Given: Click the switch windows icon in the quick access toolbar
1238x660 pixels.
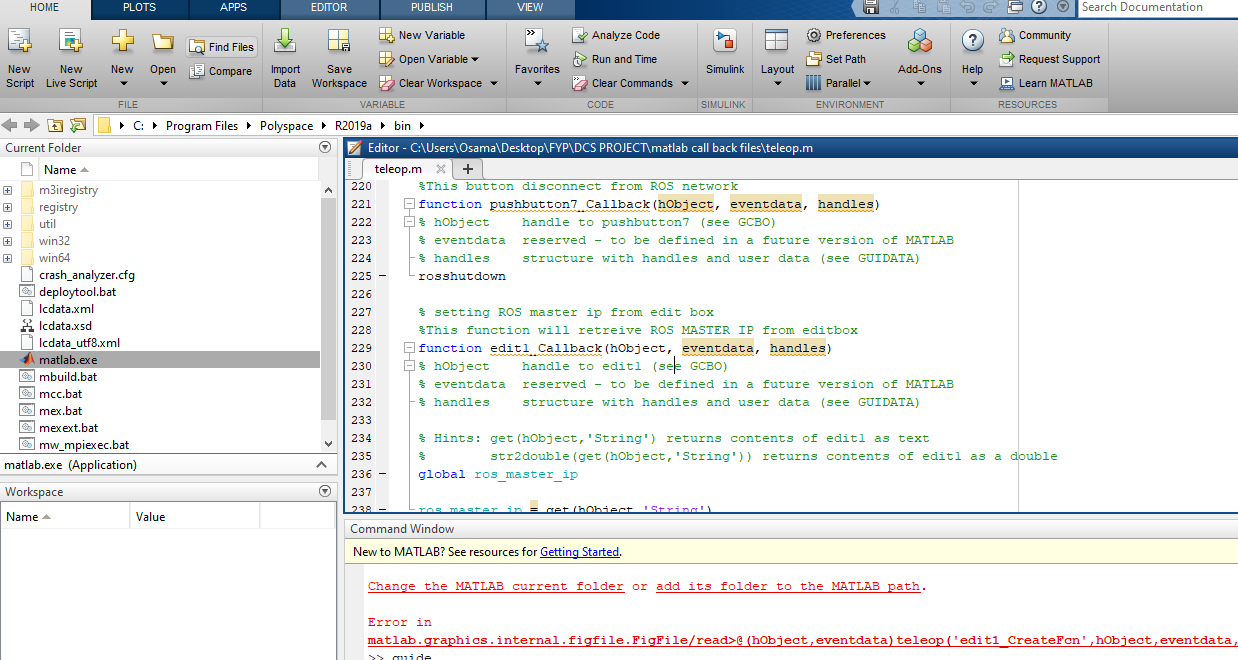Looking at the screenshot, I should (1014, 7).
